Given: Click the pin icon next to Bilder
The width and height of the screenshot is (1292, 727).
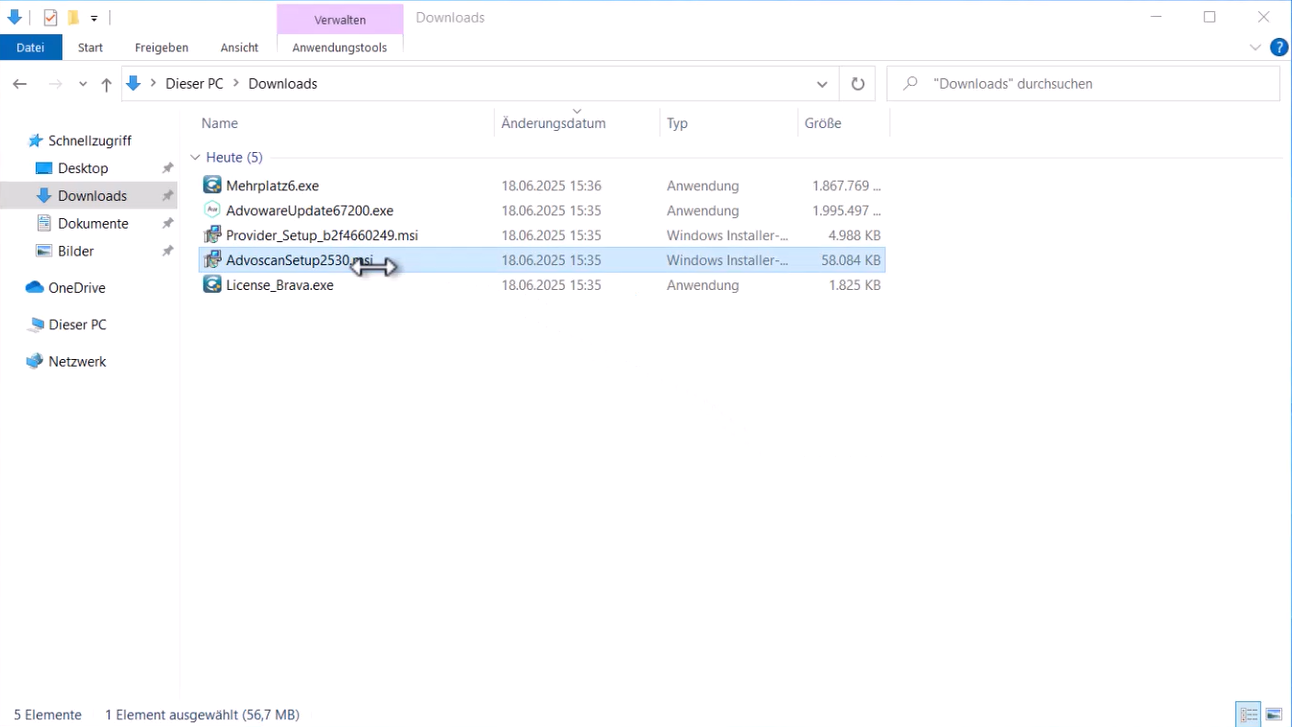Looking at the screenshot, I should point(168,251).
